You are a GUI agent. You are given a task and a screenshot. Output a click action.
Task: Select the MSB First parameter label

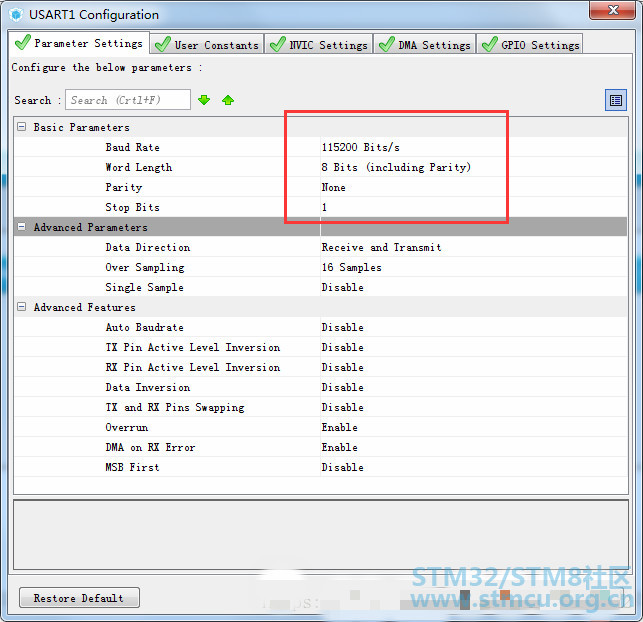[x=132, y=467]
